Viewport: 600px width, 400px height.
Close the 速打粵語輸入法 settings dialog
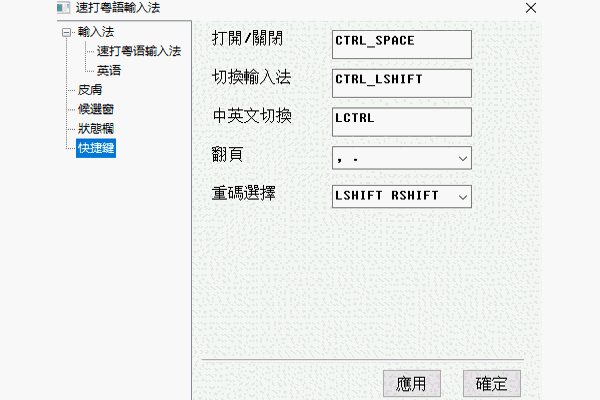(x=531, y=8)
